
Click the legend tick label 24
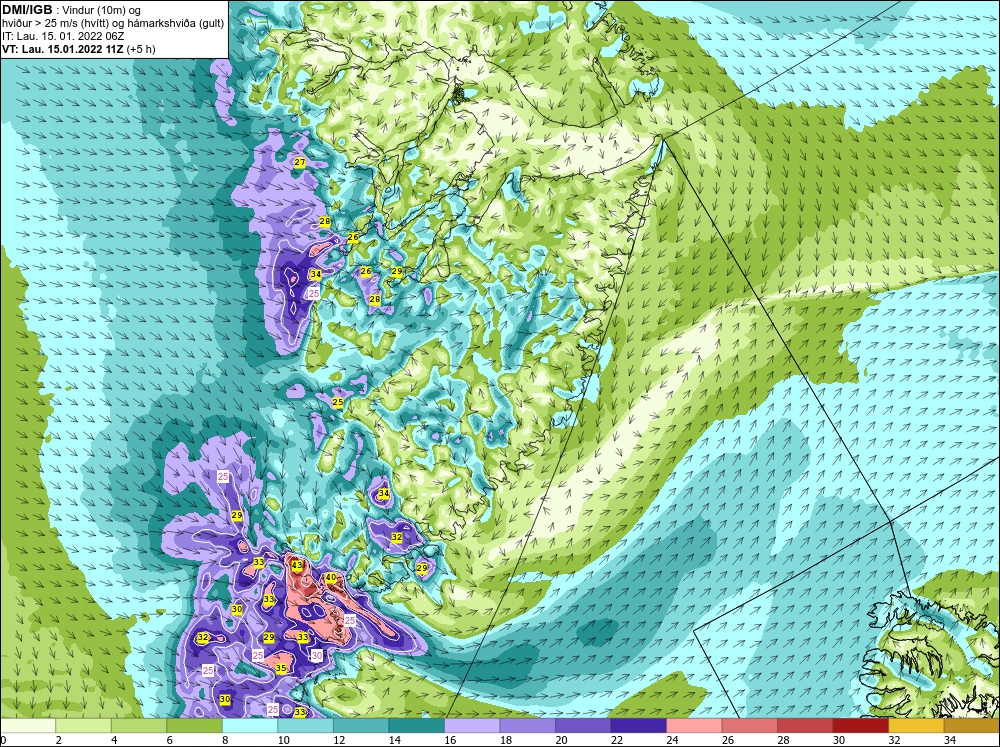(x=672, y=740)
